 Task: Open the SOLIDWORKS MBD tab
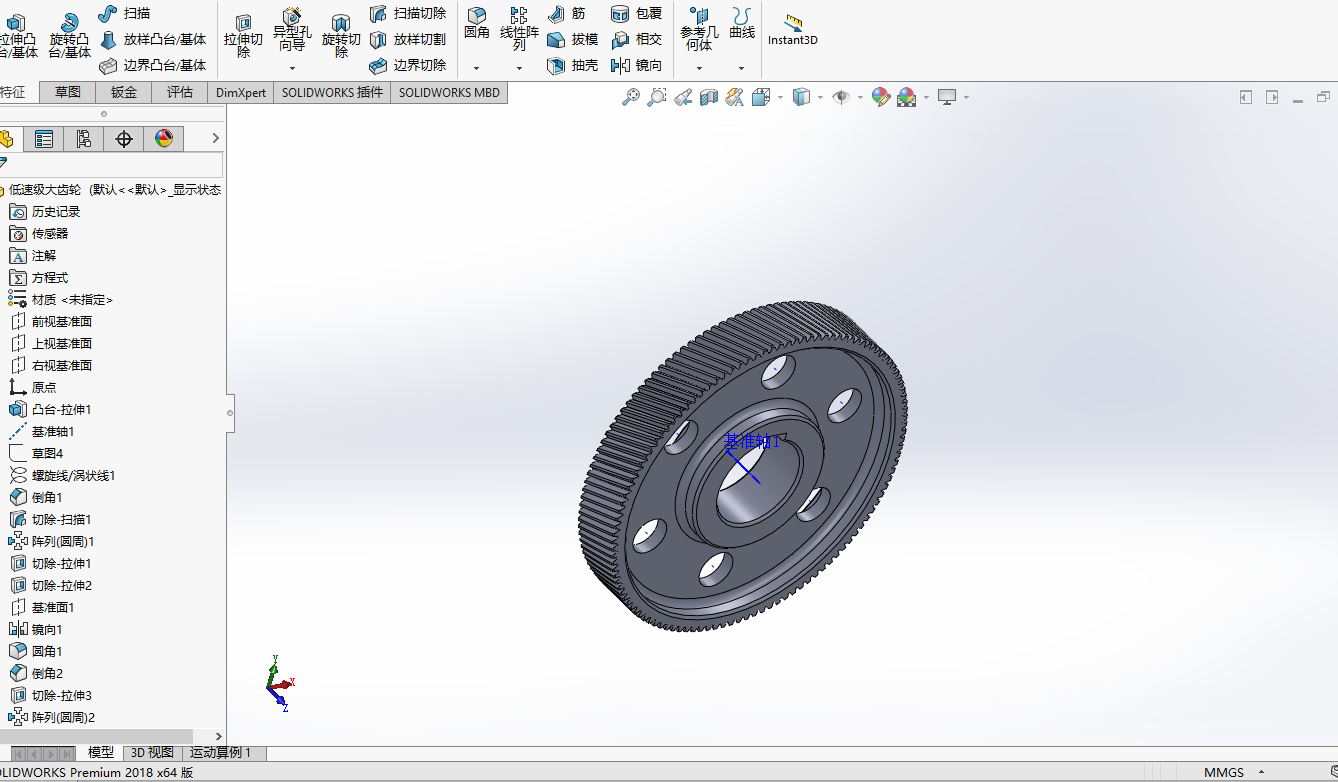449,92
